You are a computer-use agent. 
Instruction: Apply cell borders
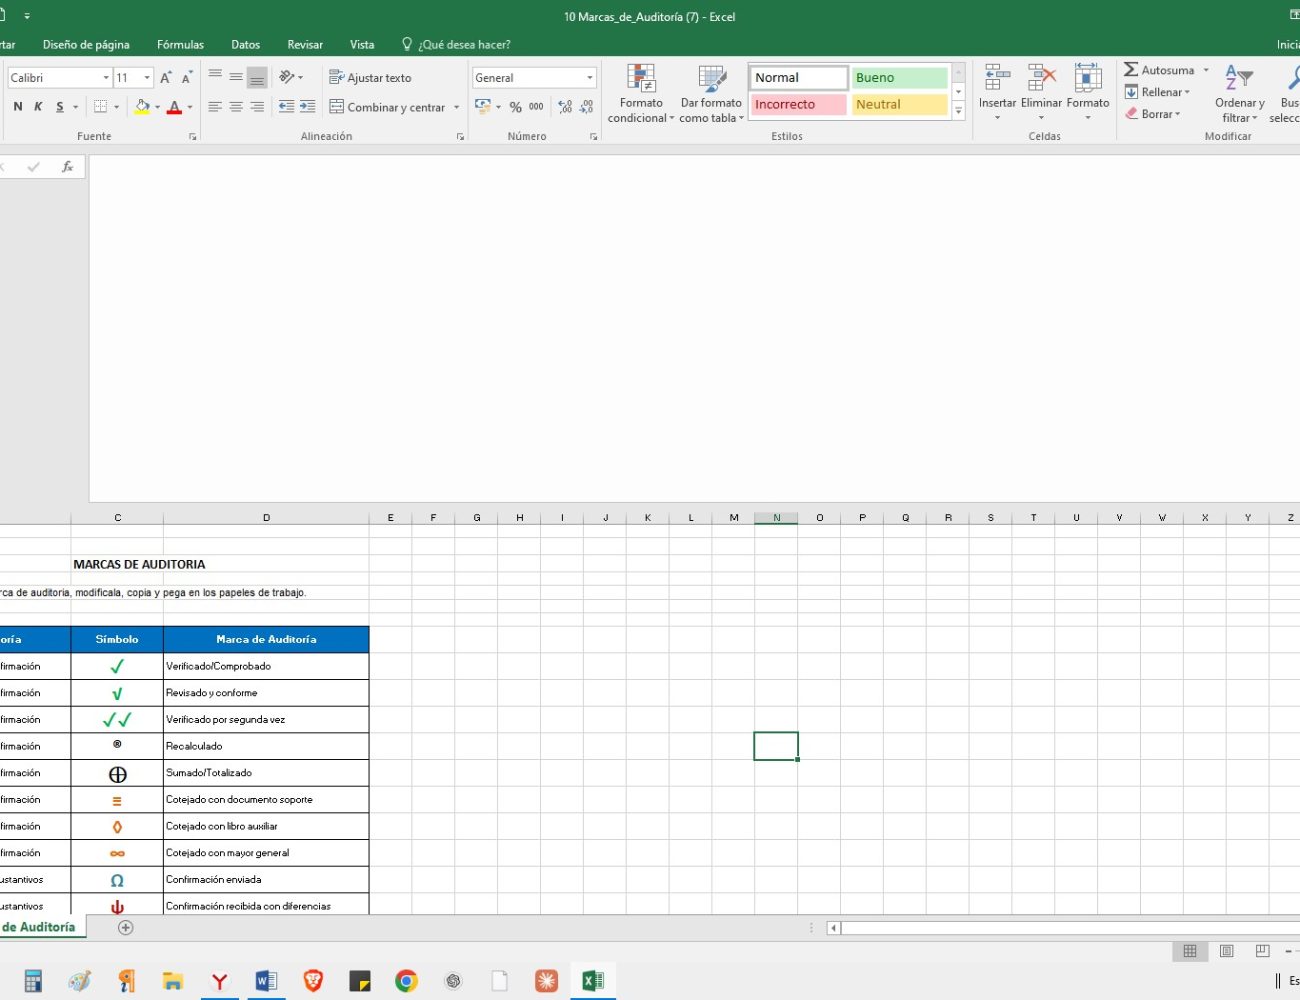point(100,107)
